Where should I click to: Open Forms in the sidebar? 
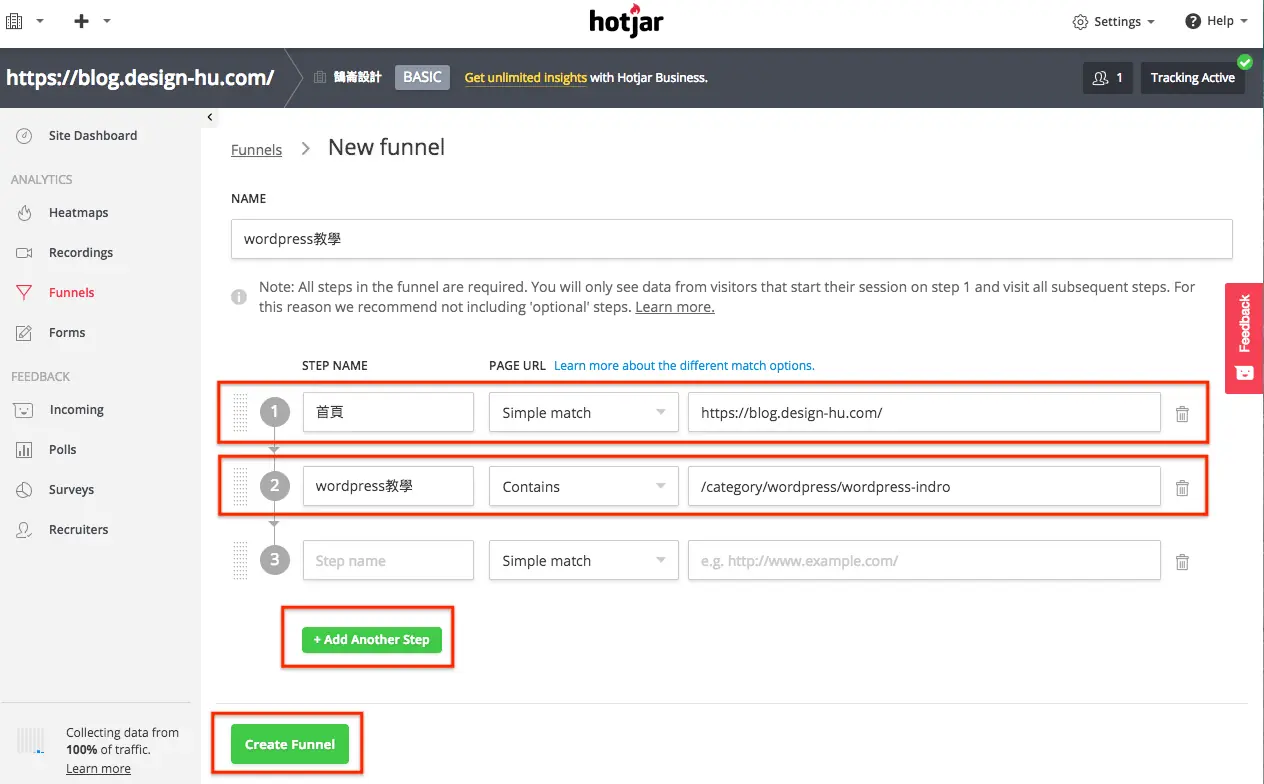[x=67, y=332]
